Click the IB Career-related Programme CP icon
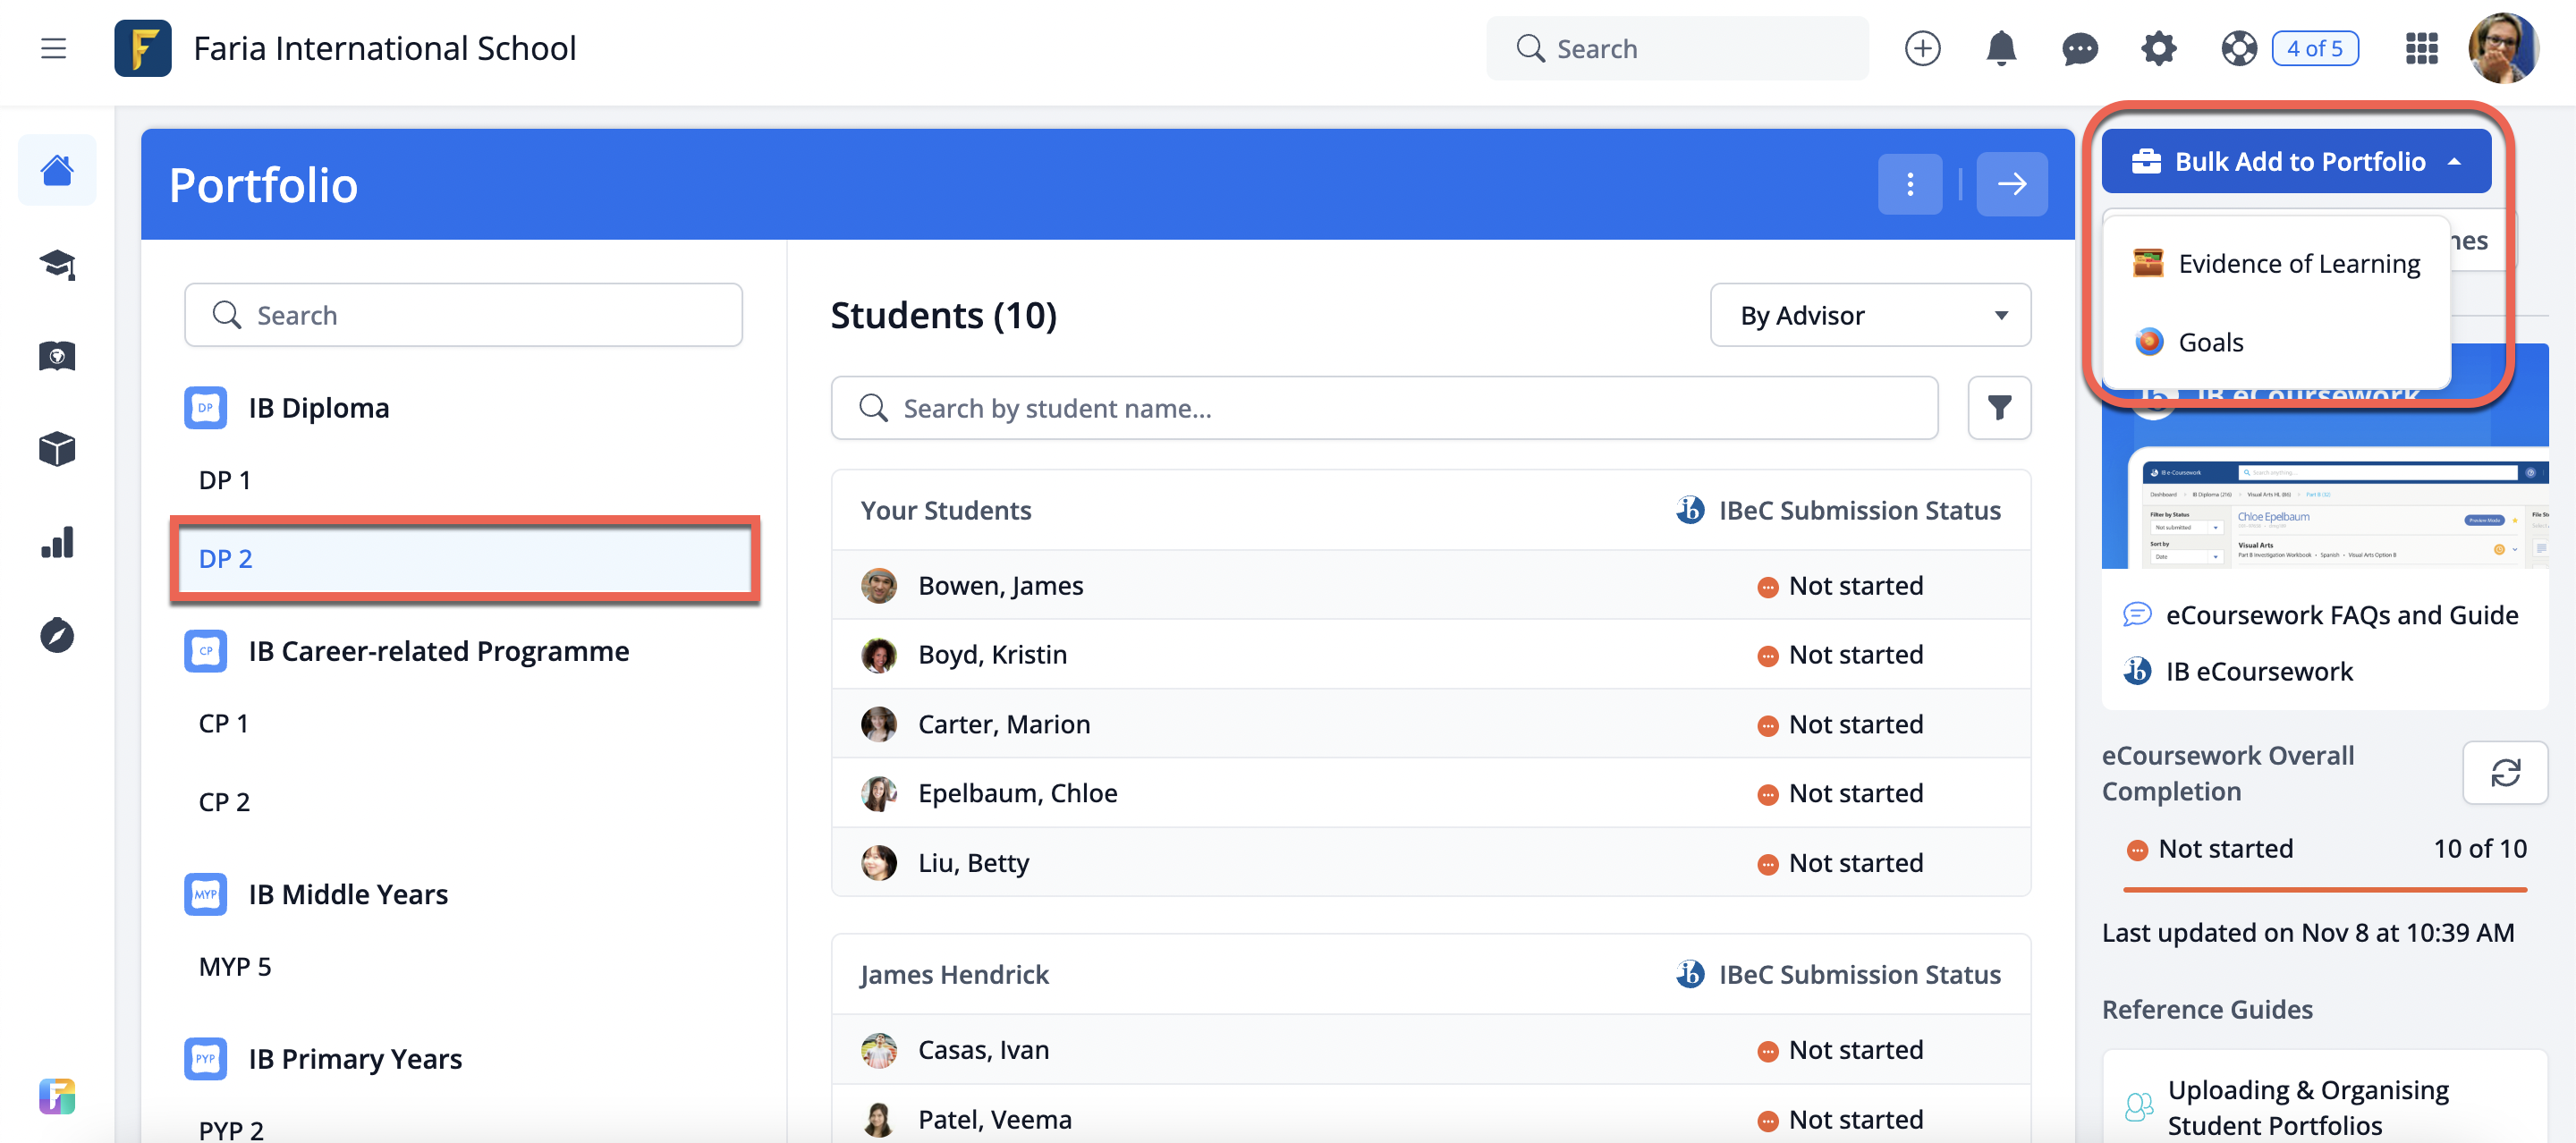This screenshot has width=2576, height=1143. click(x=205, y=651)
